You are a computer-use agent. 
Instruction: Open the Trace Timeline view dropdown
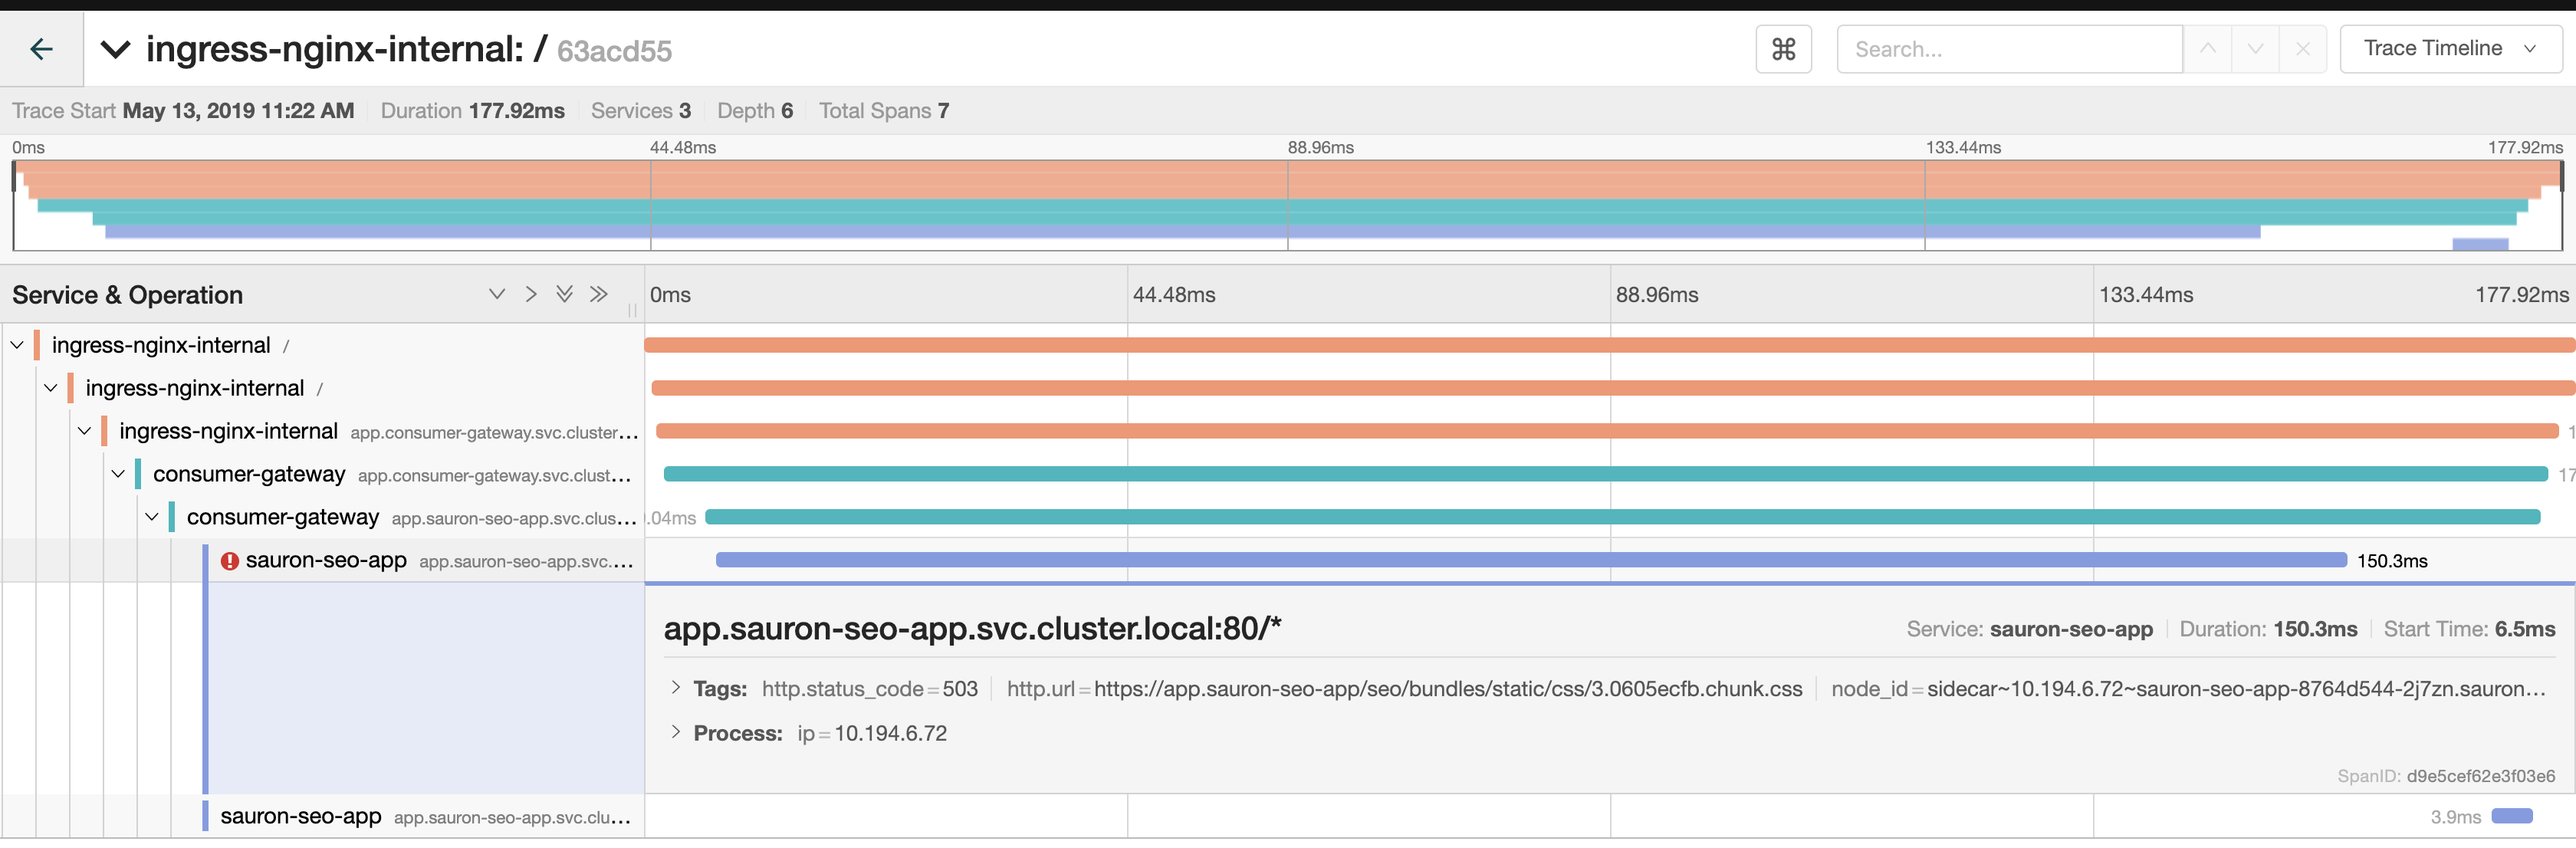(2450, 49)
